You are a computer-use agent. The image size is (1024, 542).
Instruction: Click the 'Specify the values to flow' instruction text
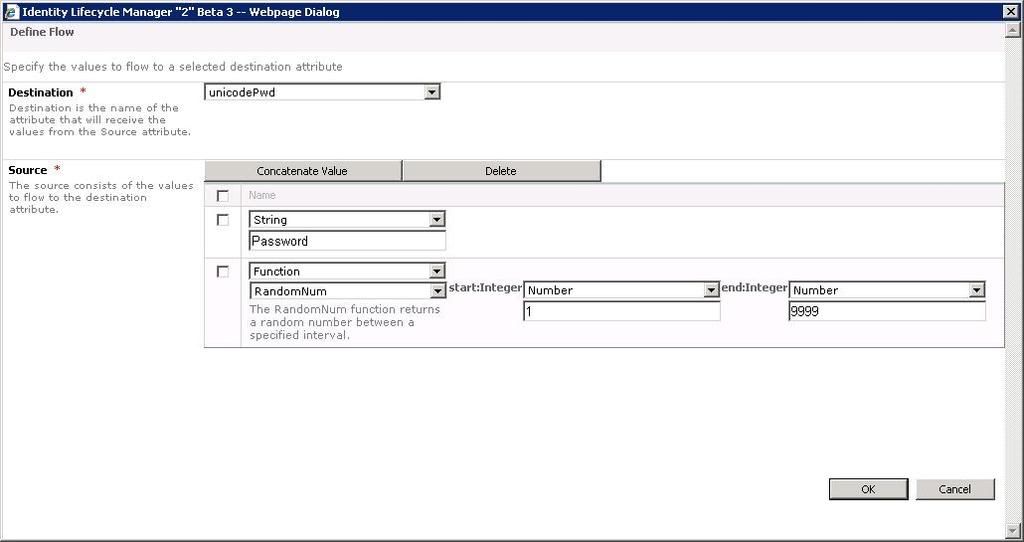tap(173, 67)
